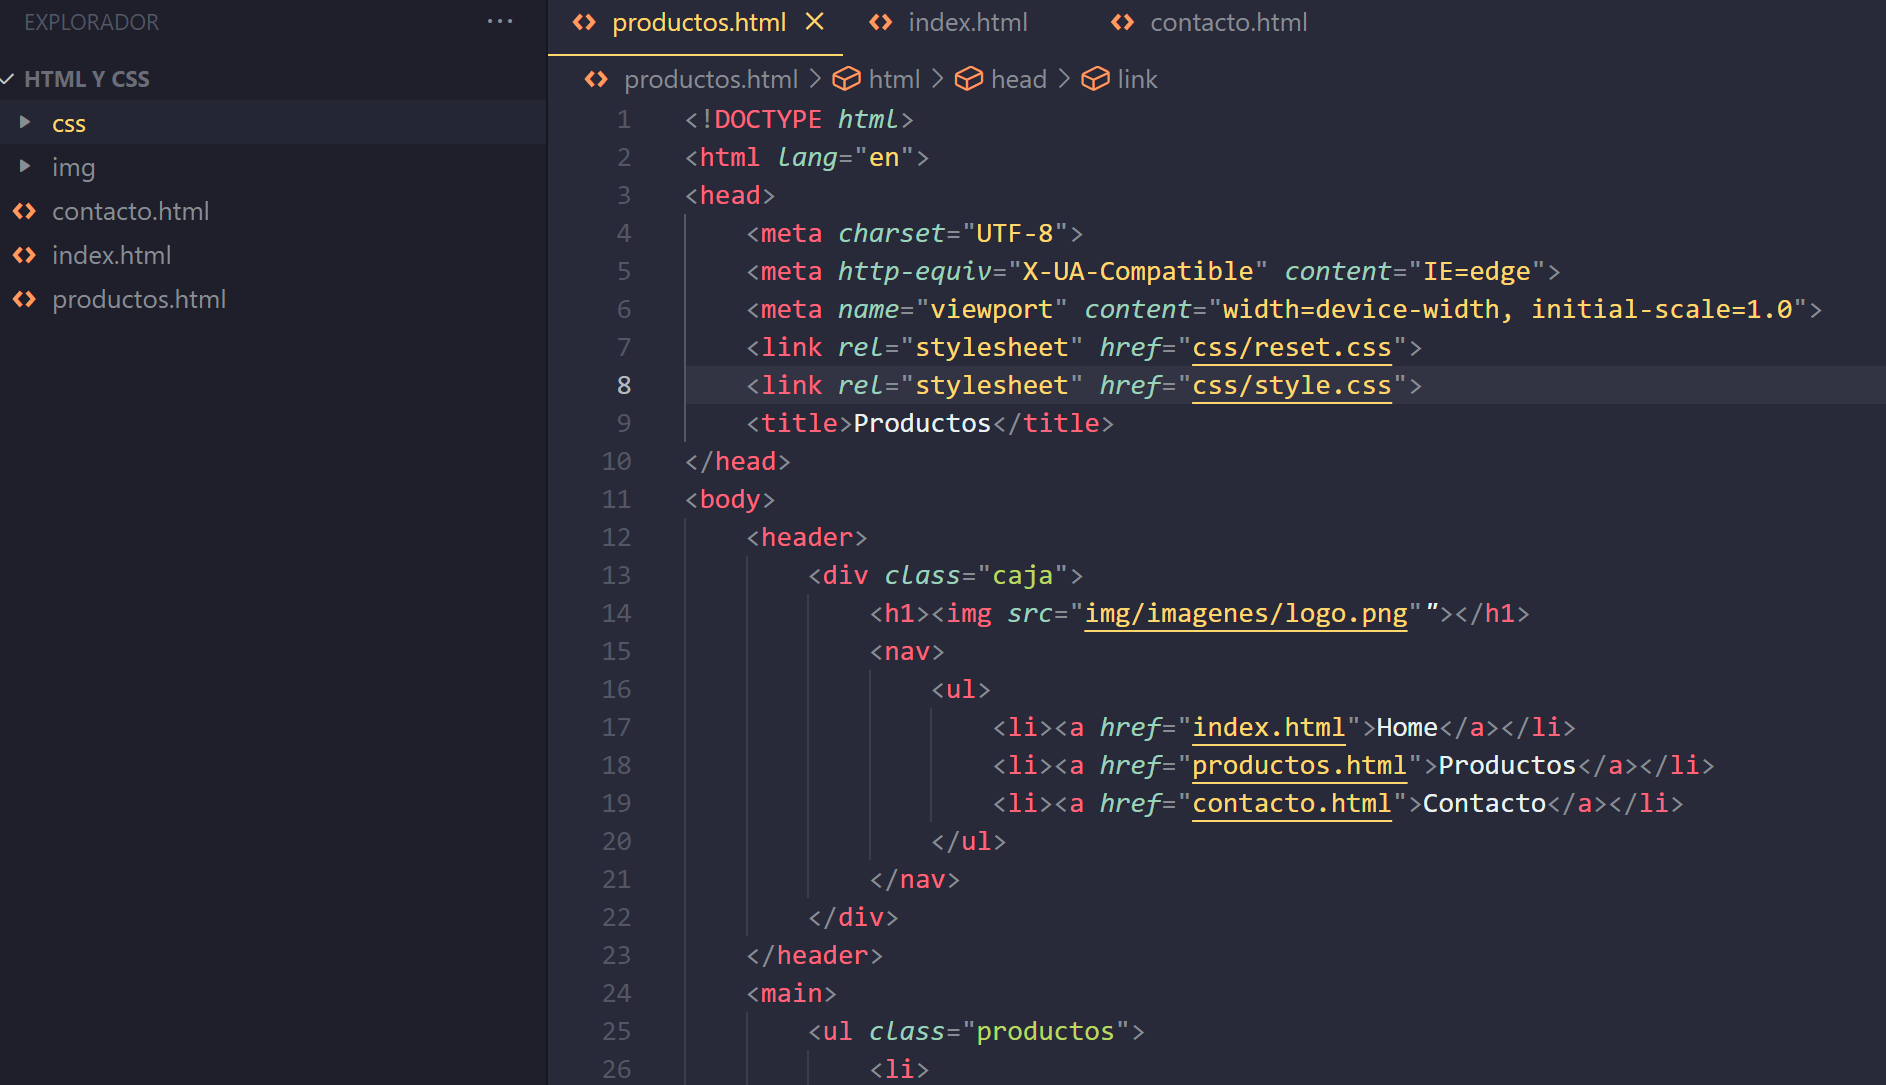Open index.html from the explorer tree
The height and width of the screenshot is (1085, 1886).
pyautogui.click(x=112, y=255)
